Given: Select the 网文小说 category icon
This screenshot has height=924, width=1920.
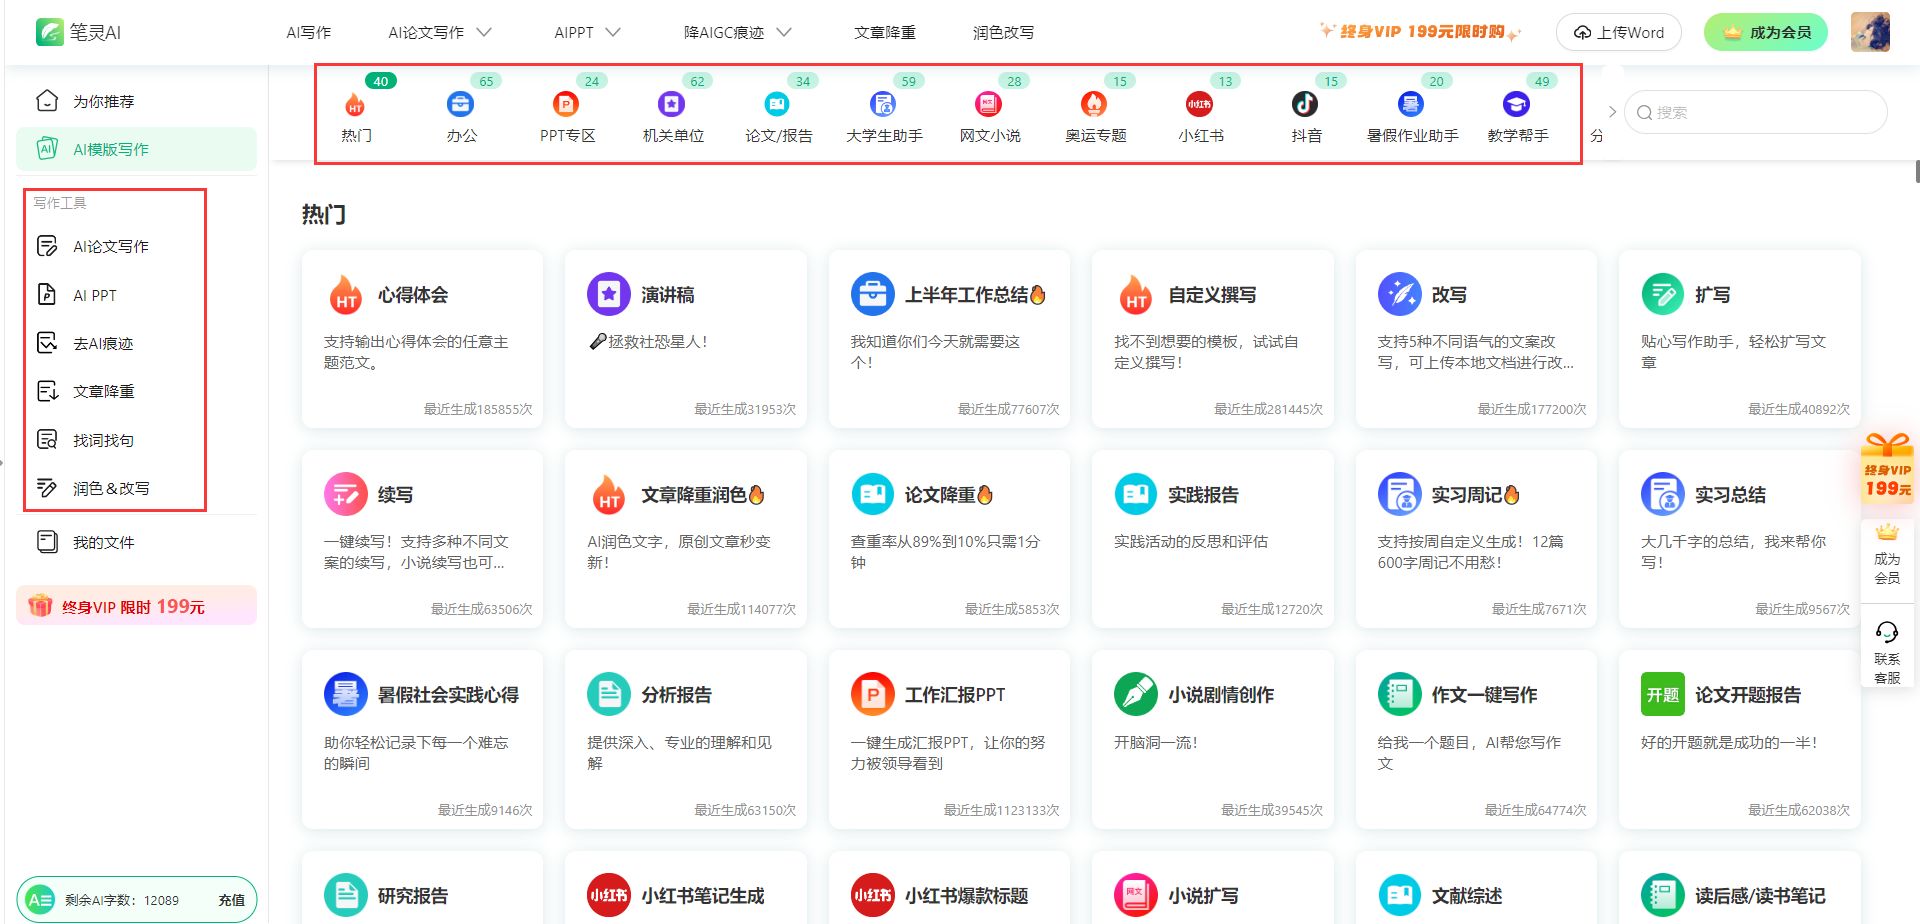Looking at the screenshot, I should (988, 104).
